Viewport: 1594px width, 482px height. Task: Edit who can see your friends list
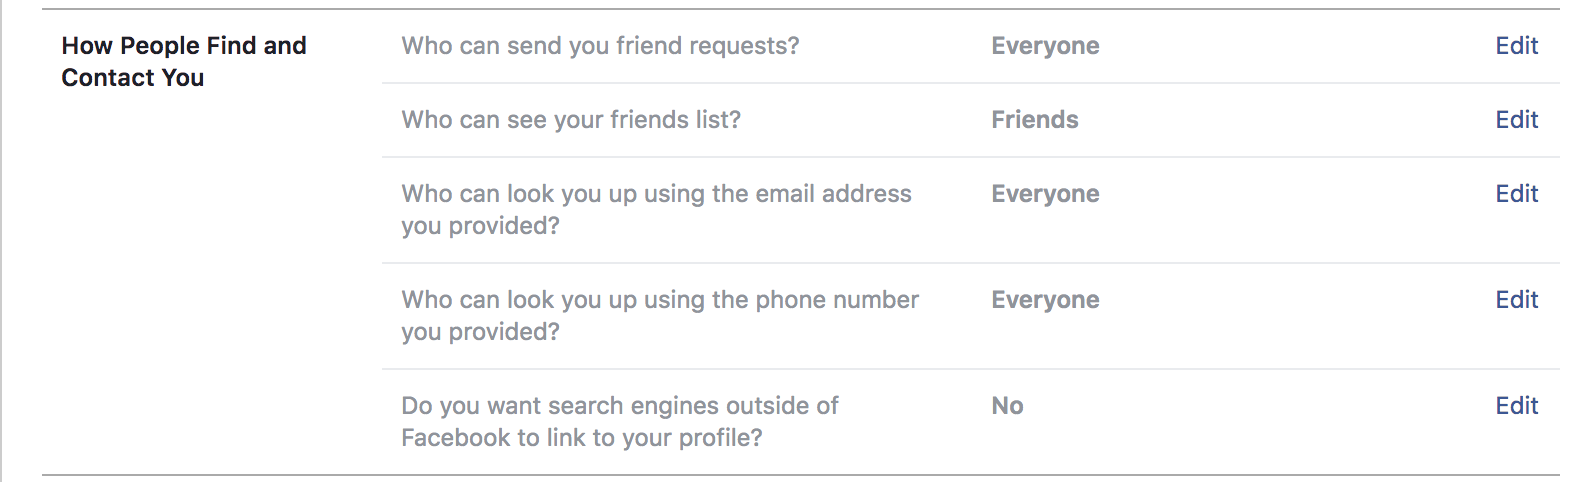(x=1516, y=120)
